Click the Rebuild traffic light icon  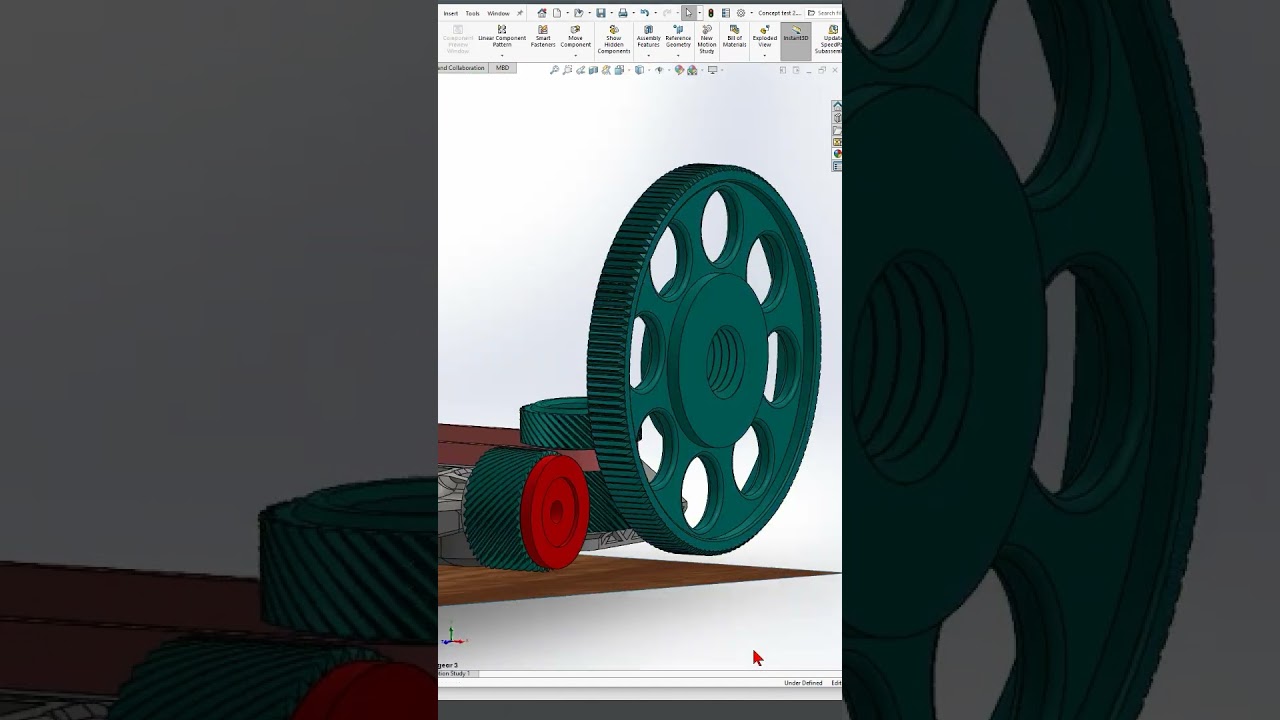[x=711, y=13]
